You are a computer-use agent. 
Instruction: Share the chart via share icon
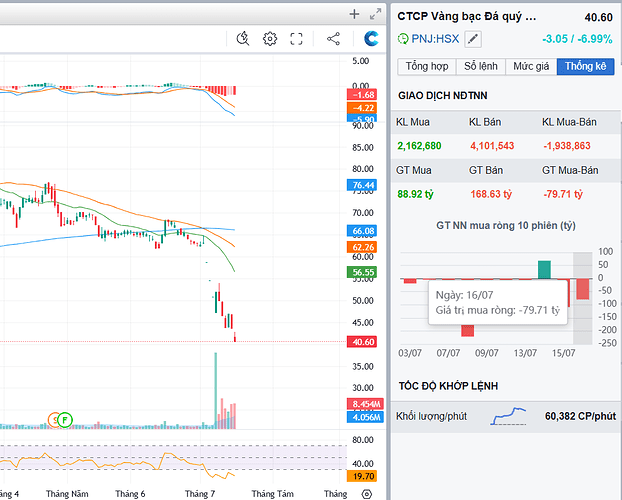pos(333,39)
